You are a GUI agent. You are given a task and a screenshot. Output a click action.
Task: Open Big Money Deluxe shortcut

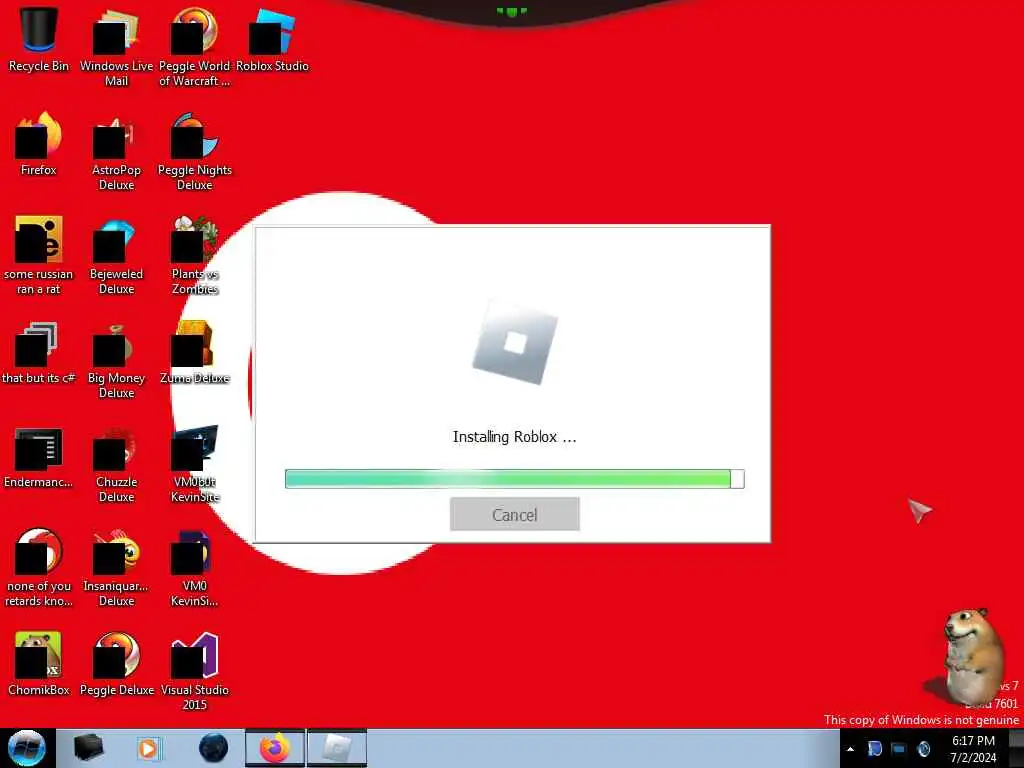click(x=116, y=360)
